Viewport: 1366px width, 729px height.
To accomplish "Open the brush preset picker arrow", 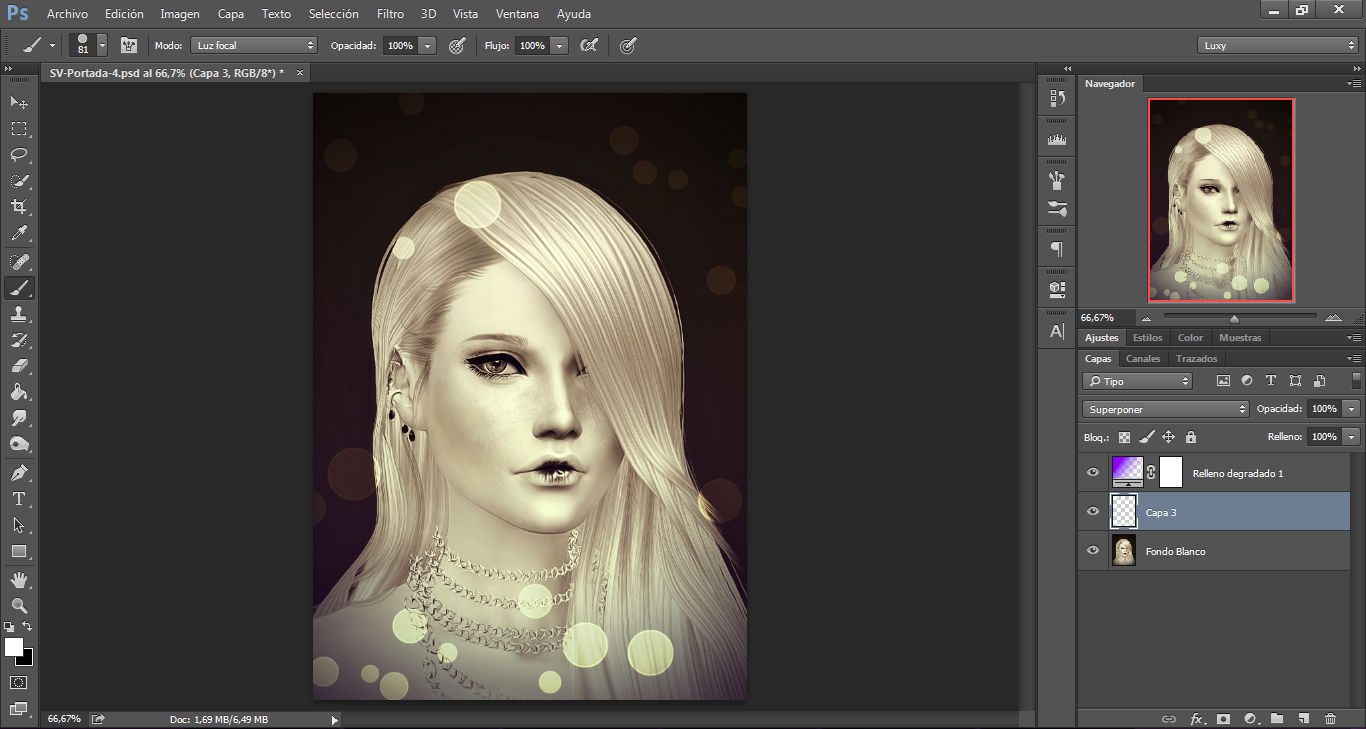I will 101,45.
